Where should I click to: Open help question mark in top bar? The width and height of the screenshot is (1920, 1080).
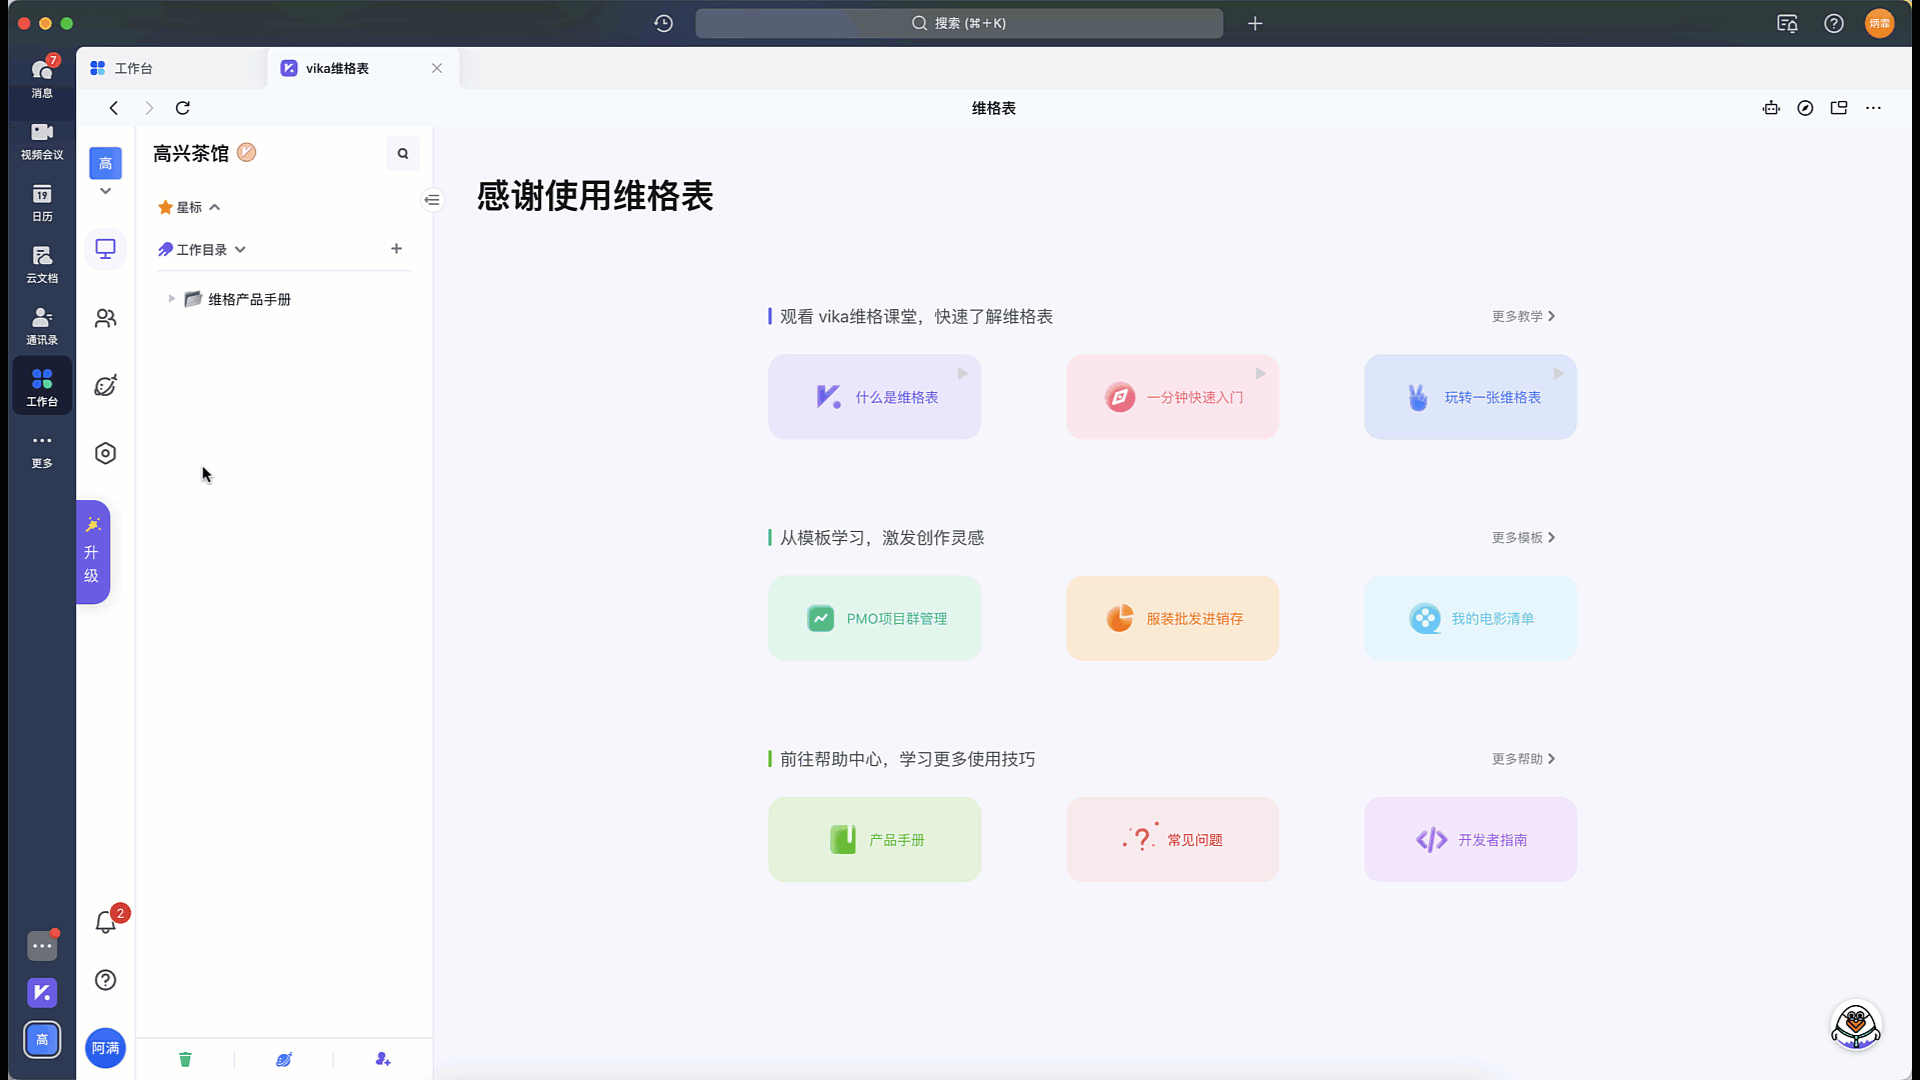click(1834, 23)
